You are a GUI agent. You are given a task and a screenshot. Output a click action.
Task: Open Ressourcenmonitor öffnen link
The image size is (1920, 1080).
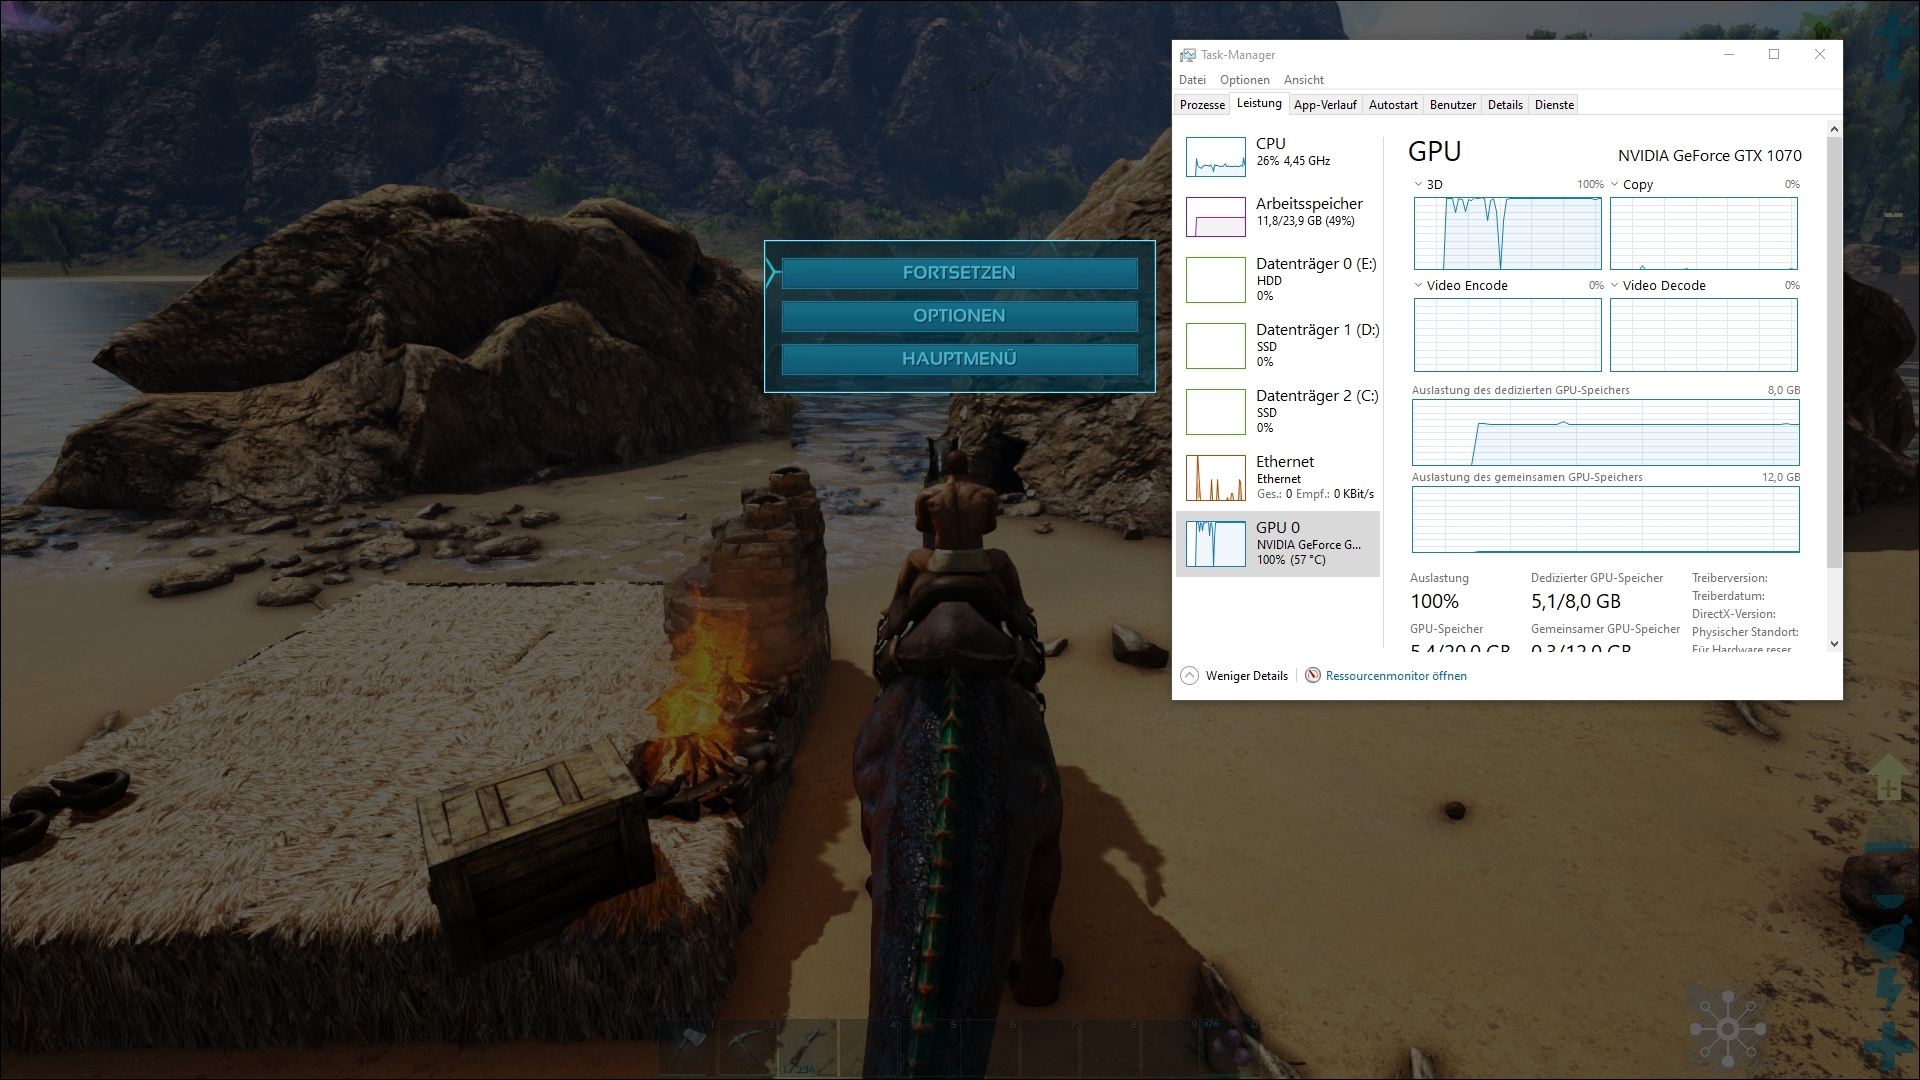(1396, 676)
